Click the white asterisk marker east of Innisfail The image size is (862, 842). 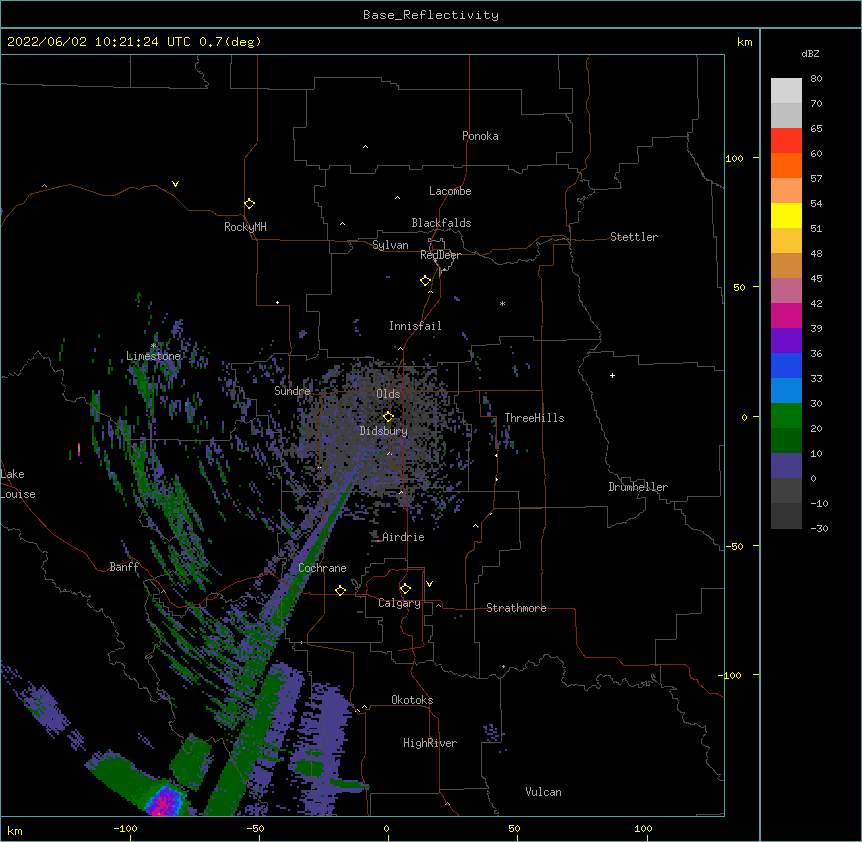502,303
